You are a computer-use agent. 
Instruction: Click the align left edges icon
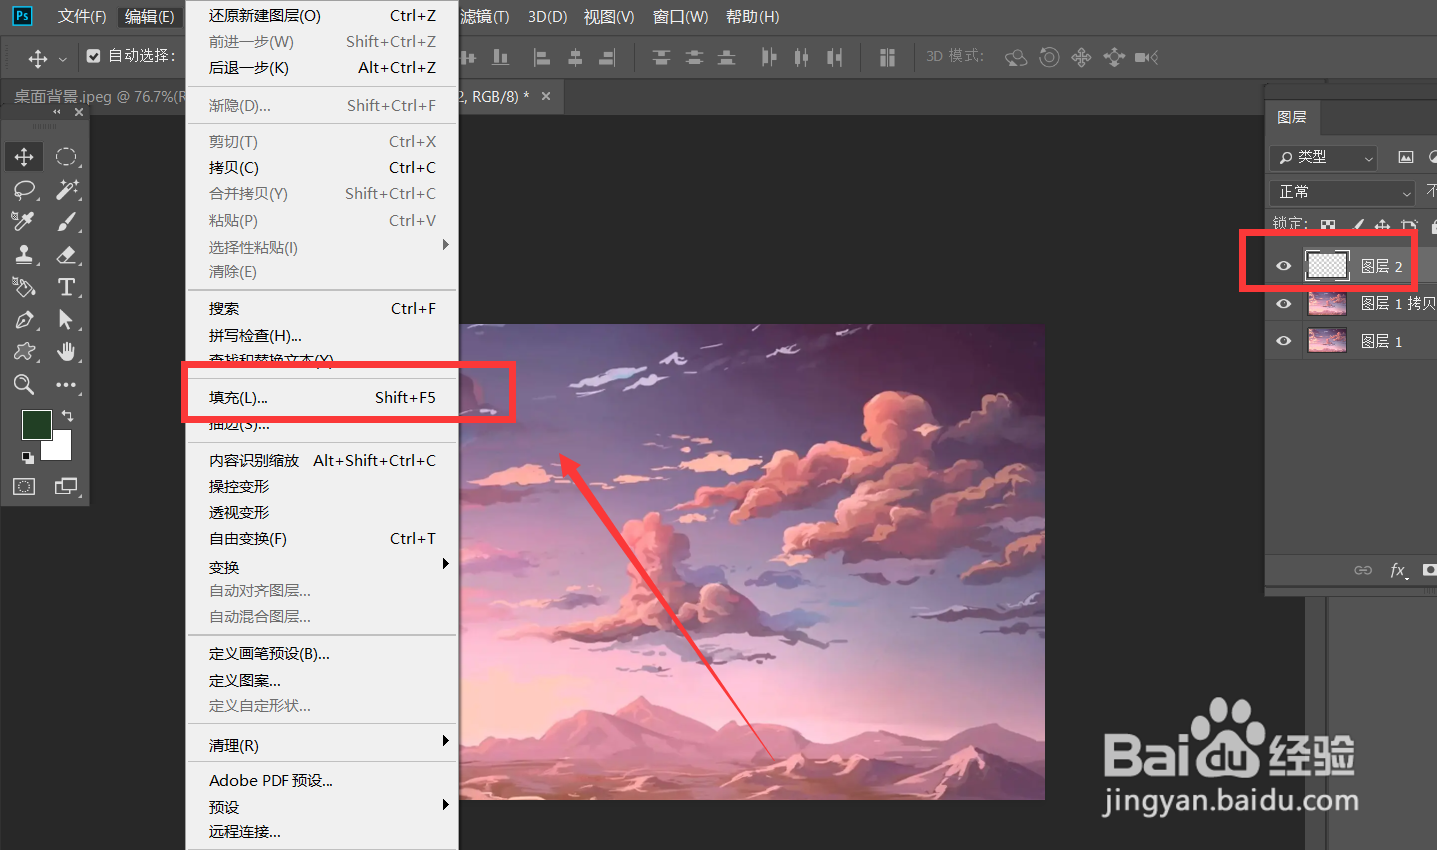542,57
